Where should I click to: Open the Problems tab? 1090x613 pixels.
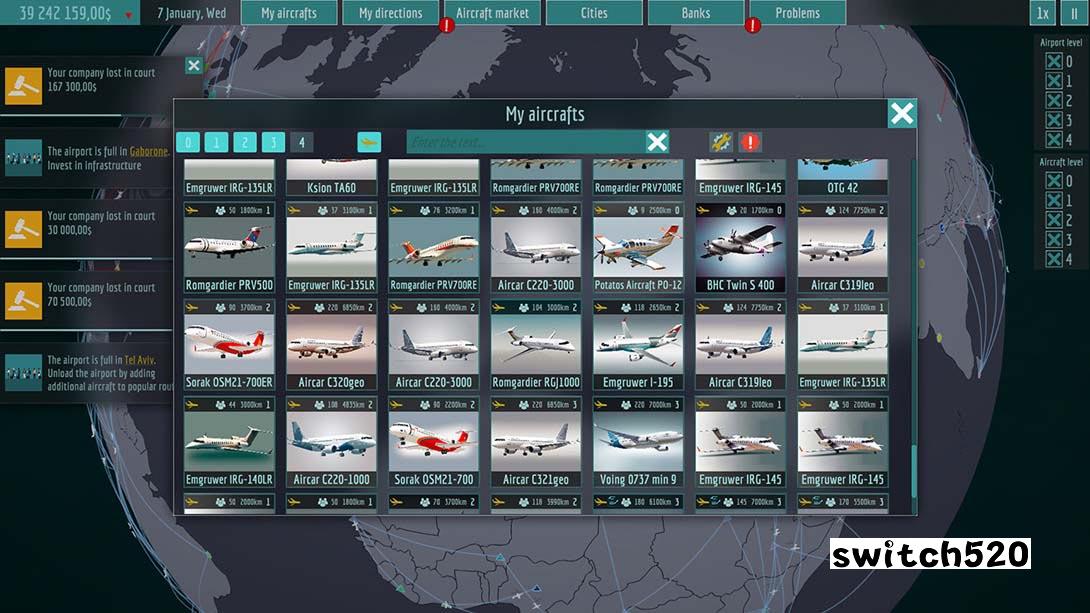[x=798, y=13]
